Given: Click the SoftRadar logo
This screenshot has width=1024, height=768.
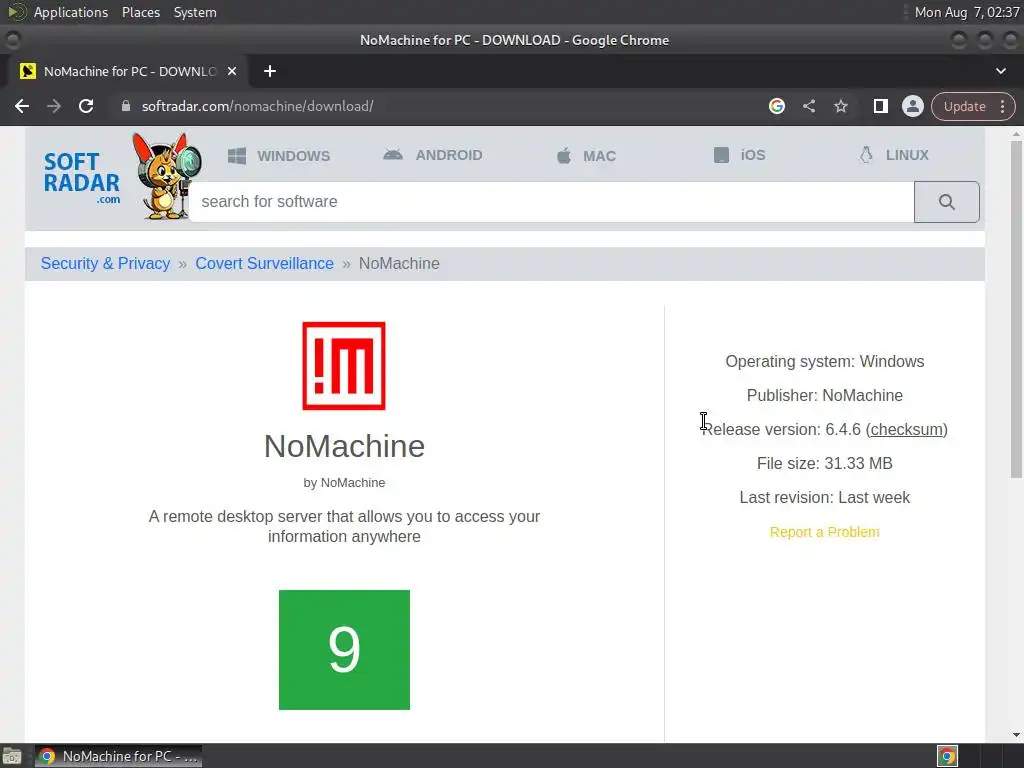Looking at the screenshot, I should 82,177.
